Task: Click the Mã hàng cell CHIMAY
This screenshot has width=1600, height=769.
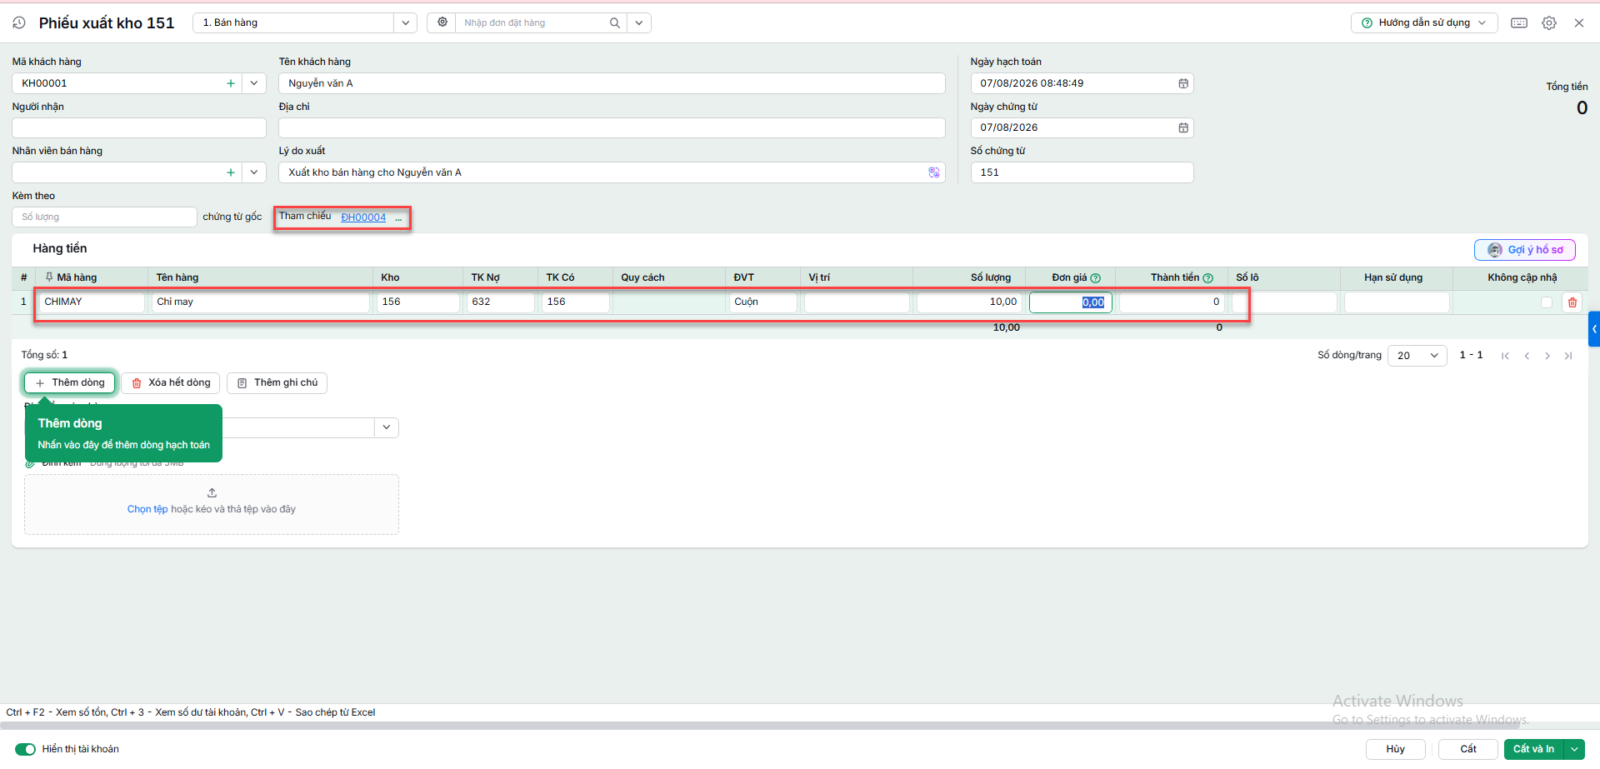Action: [92, 302]
